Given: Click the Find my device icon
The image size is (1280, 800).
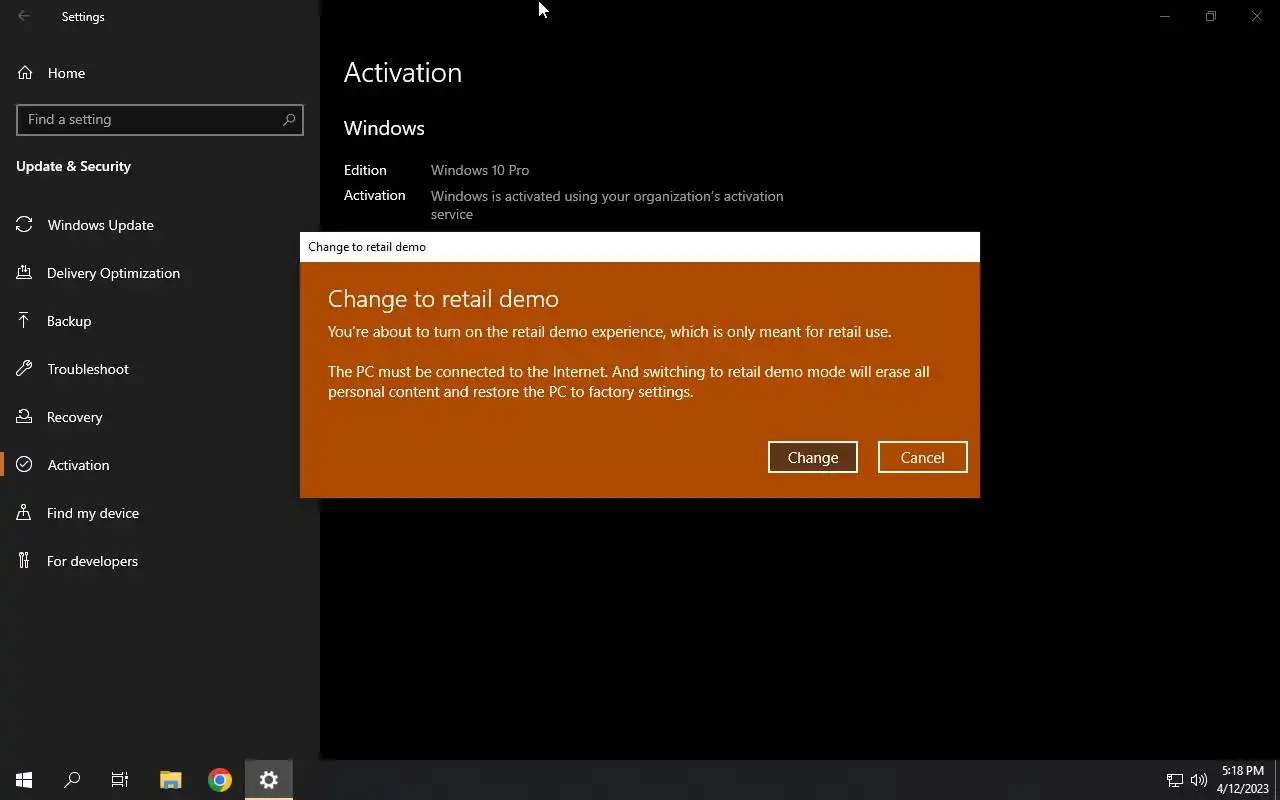Looking at the screenshot, I should tap(24, 513).
